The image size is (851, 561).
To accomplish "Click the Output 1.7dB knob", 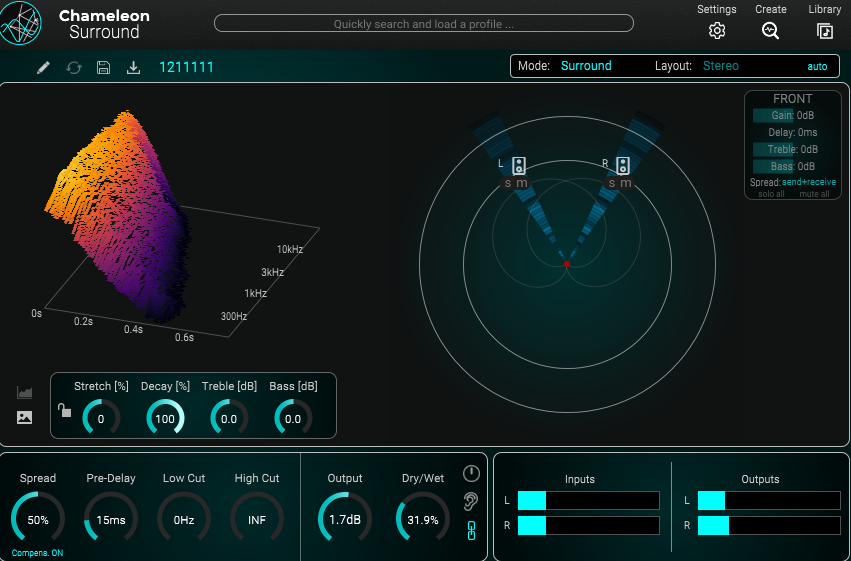I will click(345, 519).
